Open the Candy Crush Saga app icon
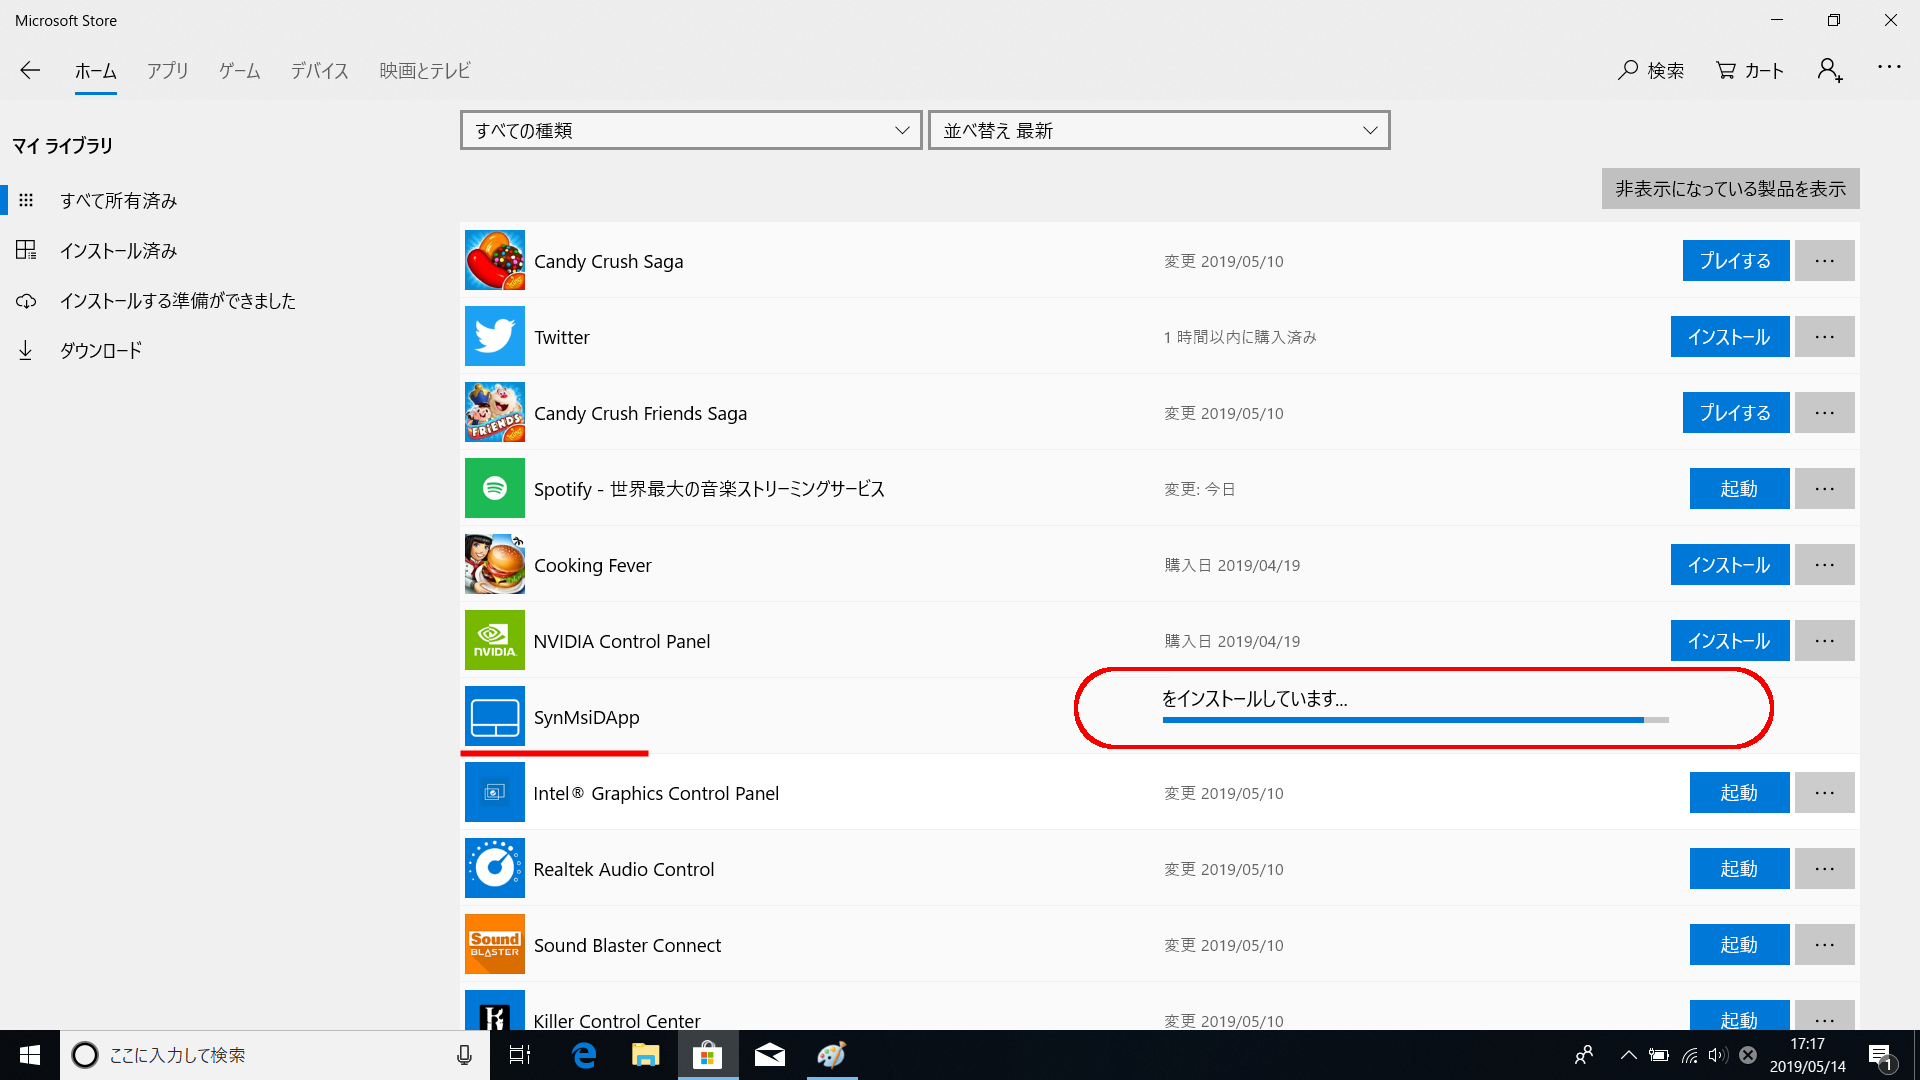 pos(494,260)
